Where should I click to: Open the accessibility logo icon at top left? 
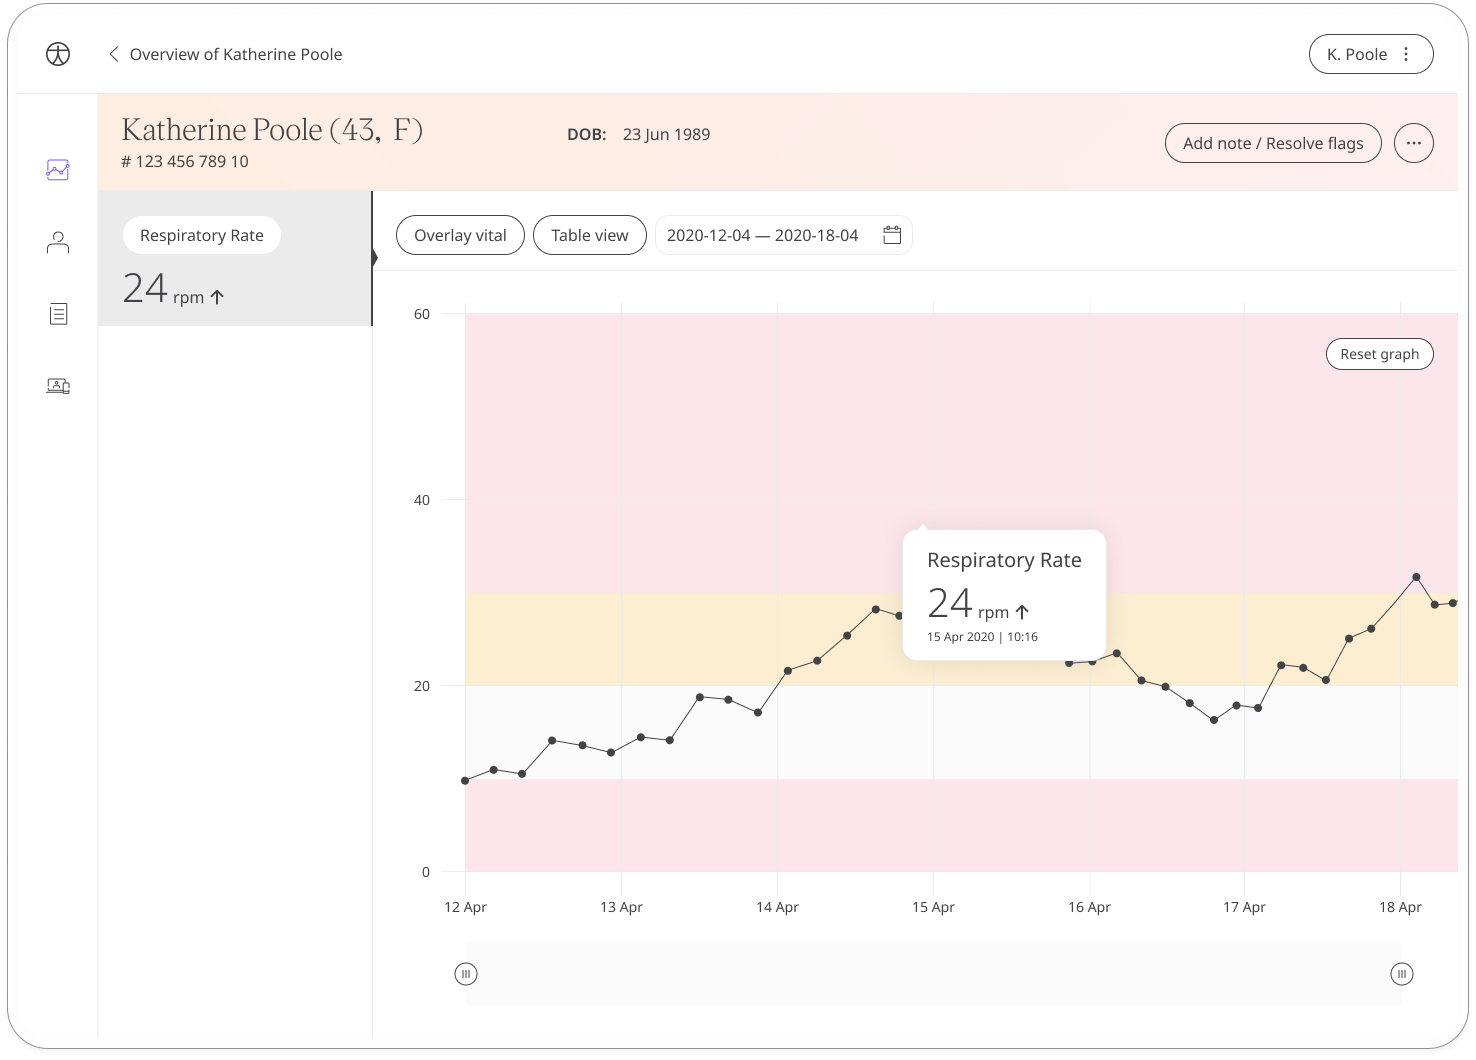(58, 54)
